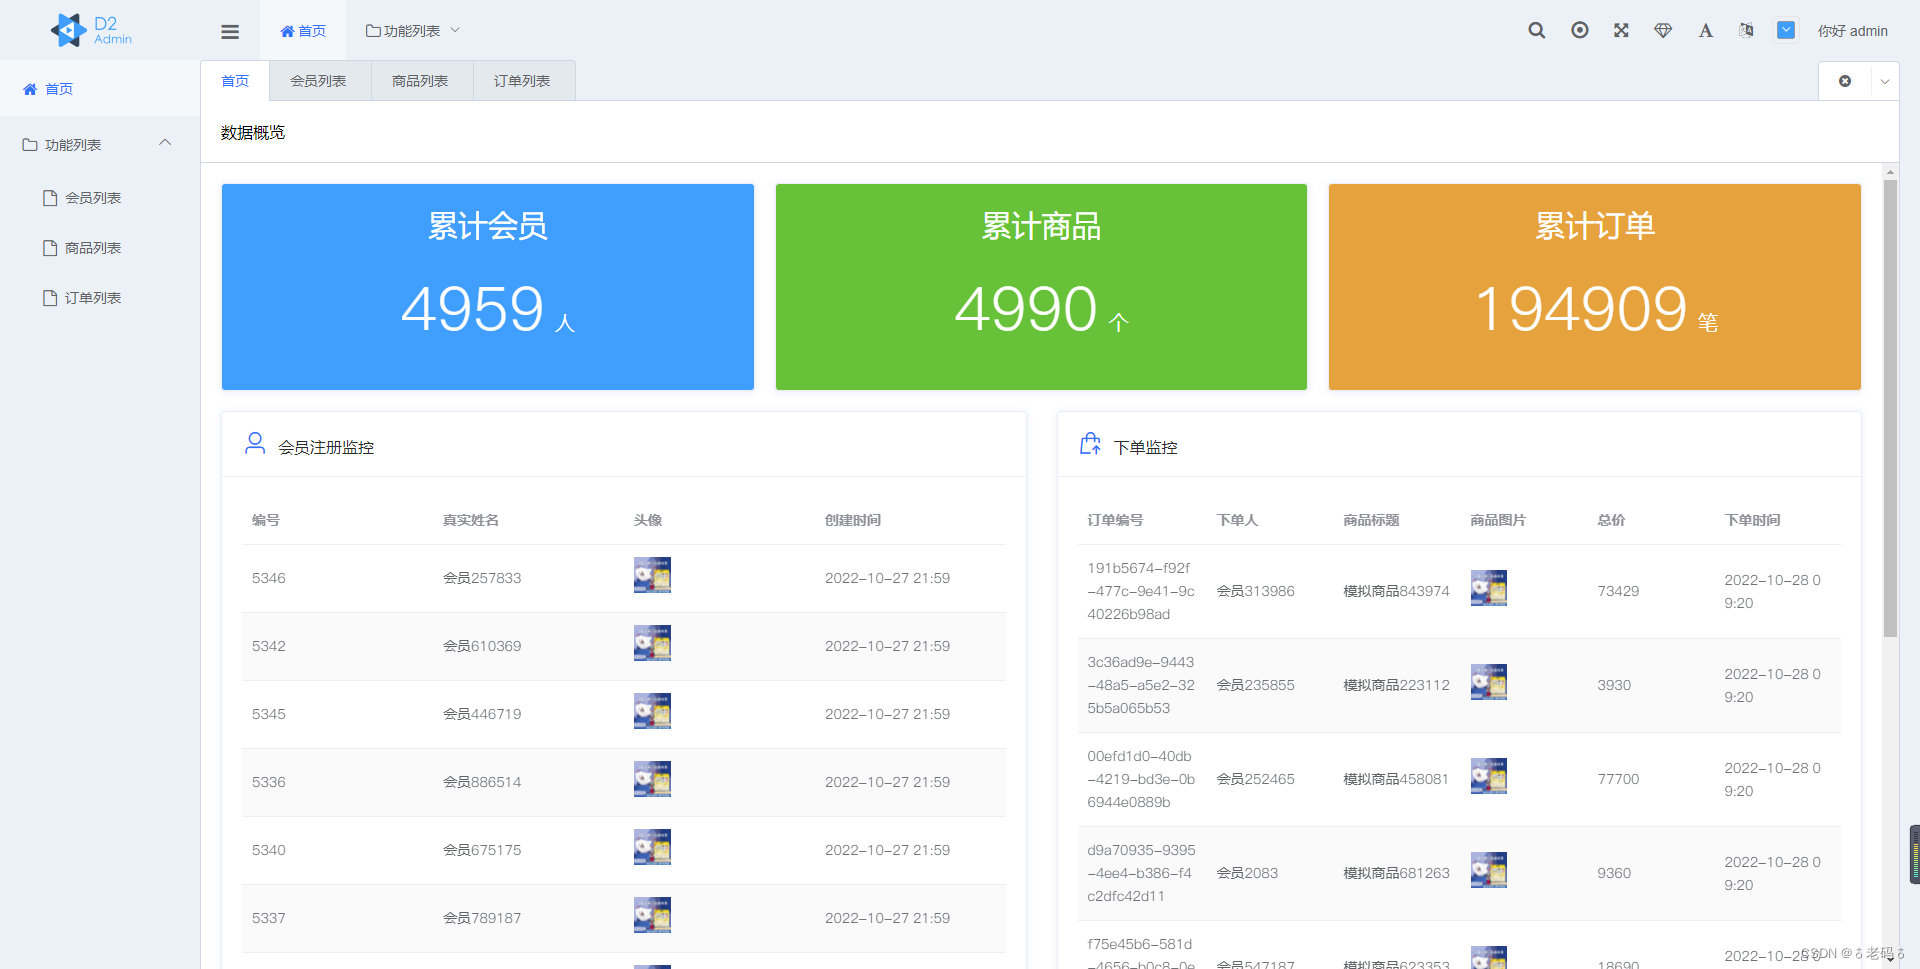Click the document icon for 订单列表
This screenshot has height=969, width=1920.
(50, 298)
